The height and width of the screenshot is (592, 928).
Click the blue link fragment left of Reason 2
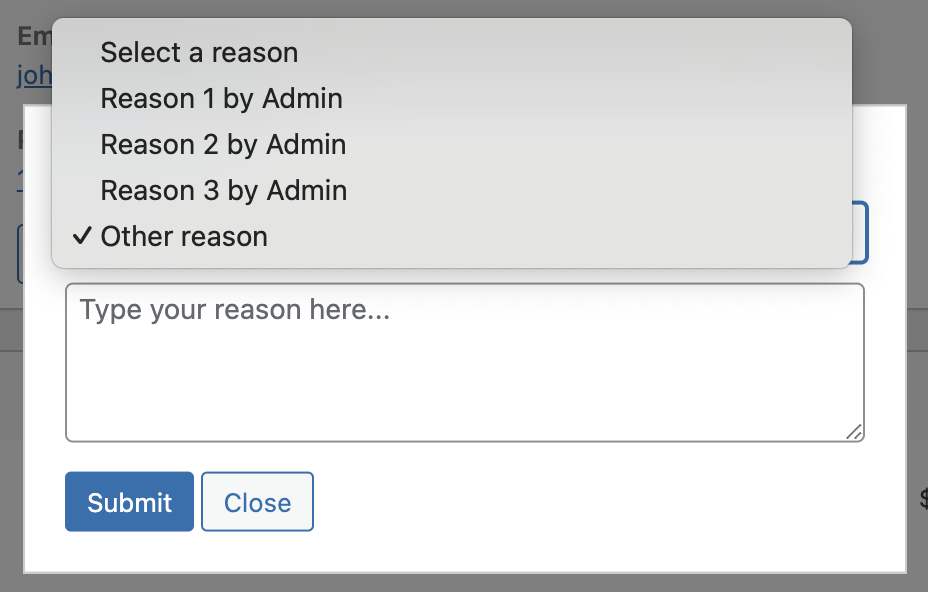point(20,181)
